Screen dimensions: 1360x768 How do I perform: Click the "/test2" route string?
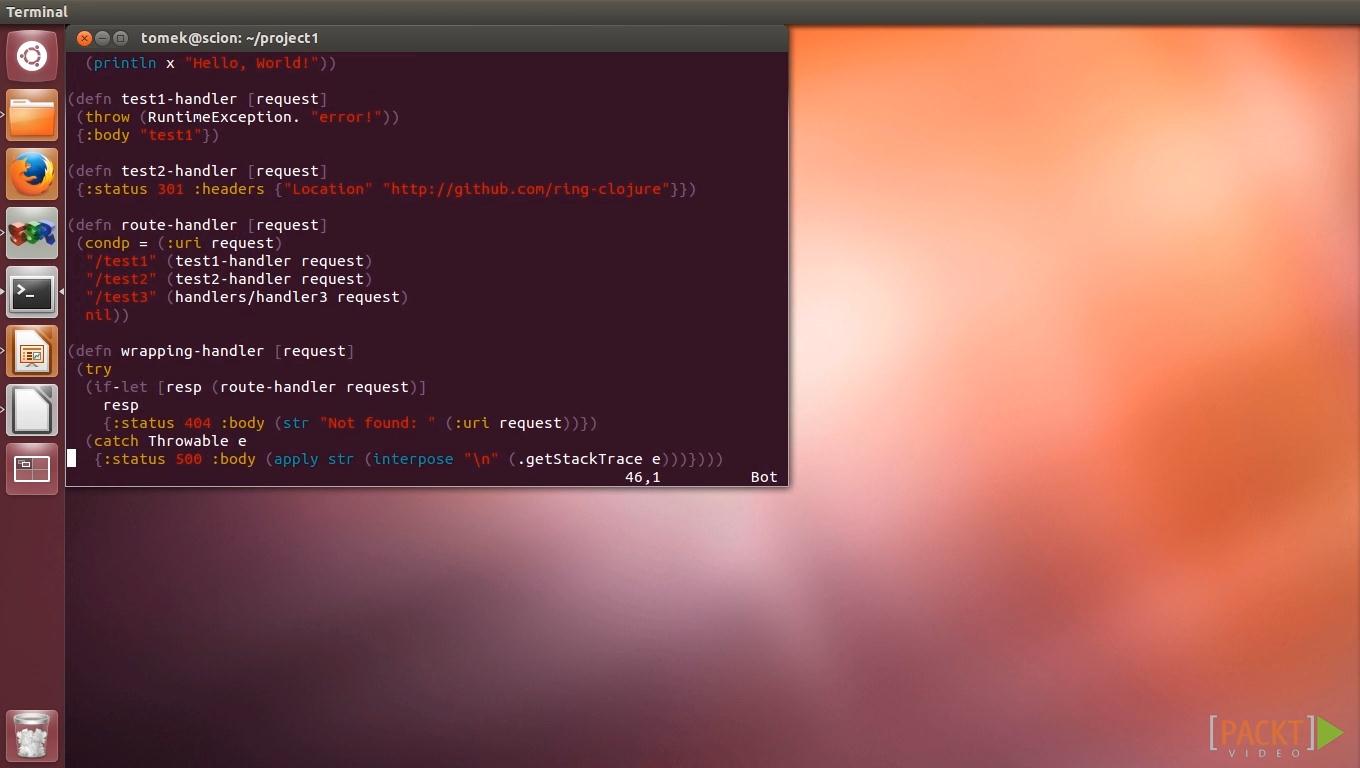coord(121,279)
